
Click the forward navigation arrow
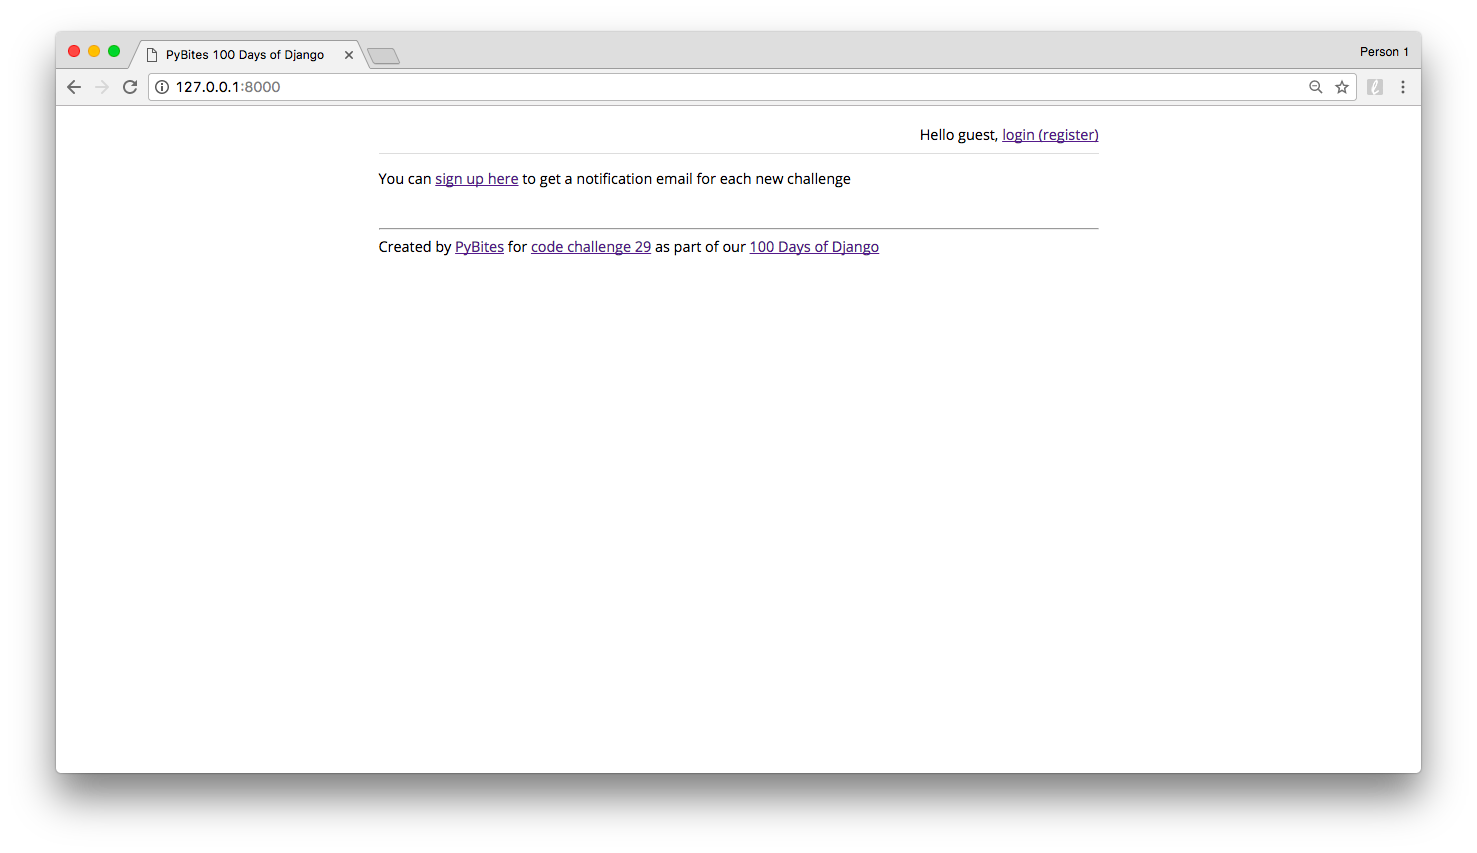tap(101, 87)
